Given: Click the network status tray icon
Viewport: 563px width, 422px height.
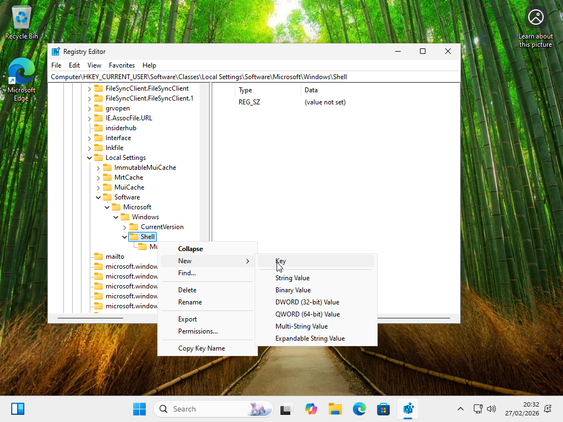Looking at the screenshot, I should click(478, 409).
